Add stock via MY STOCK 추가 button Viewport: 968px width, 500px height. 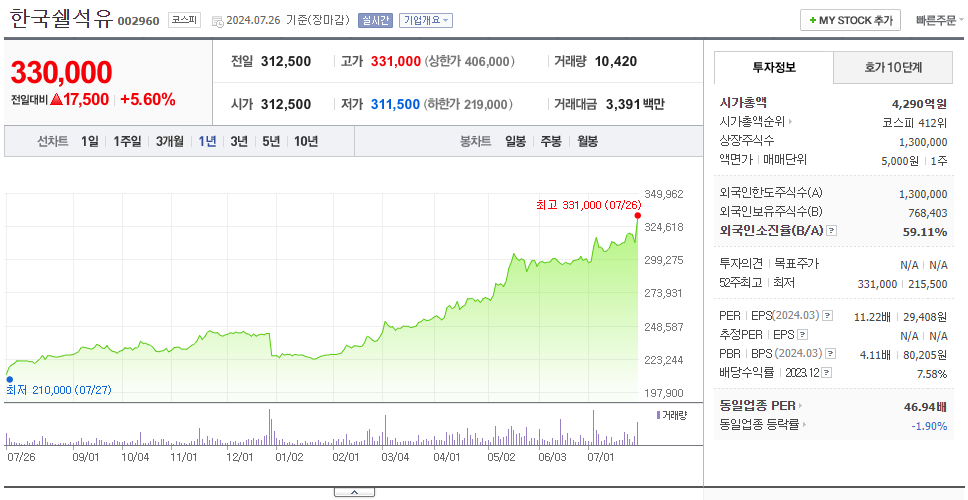pyautogui.click(x=851, y=20)
